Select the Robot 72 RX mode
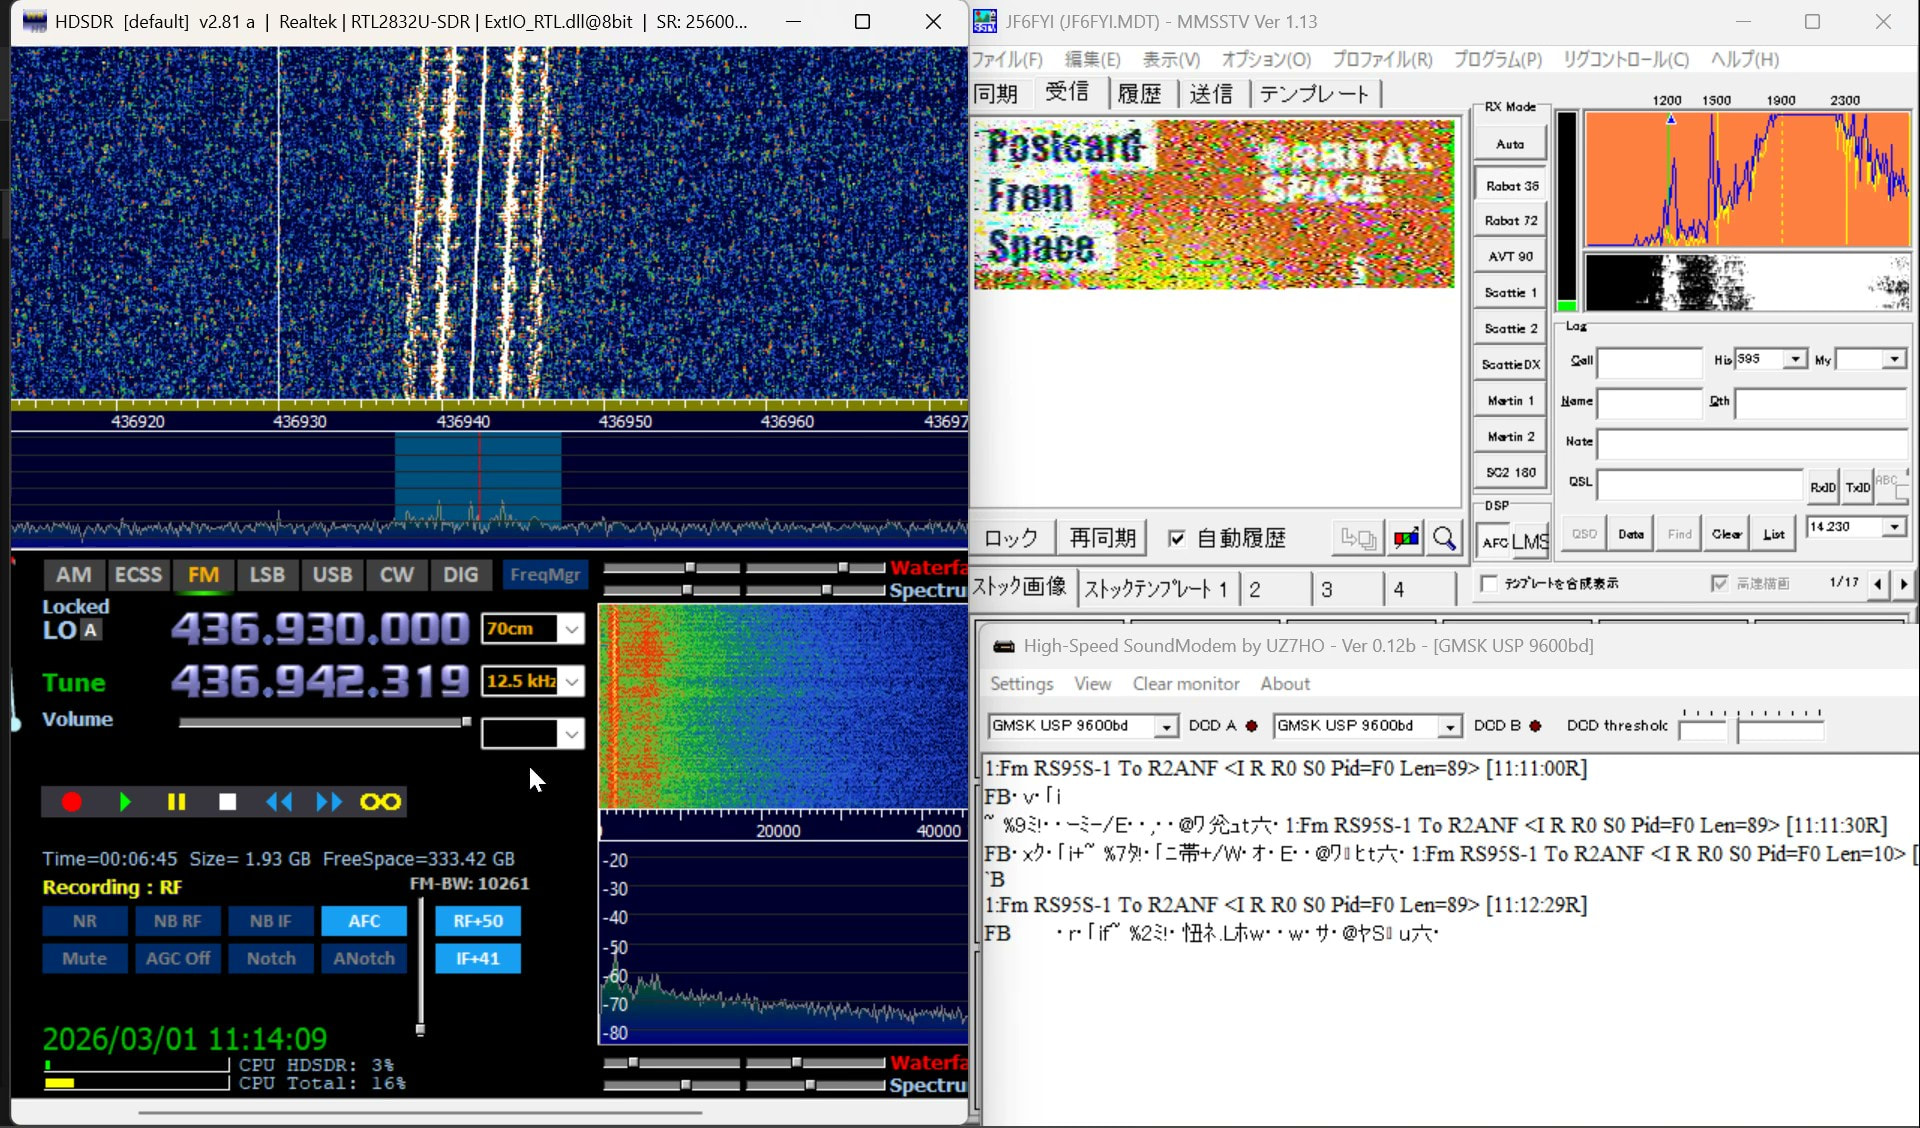The height and width of the screenshot is (1128, 1920). pos(1510,221)
